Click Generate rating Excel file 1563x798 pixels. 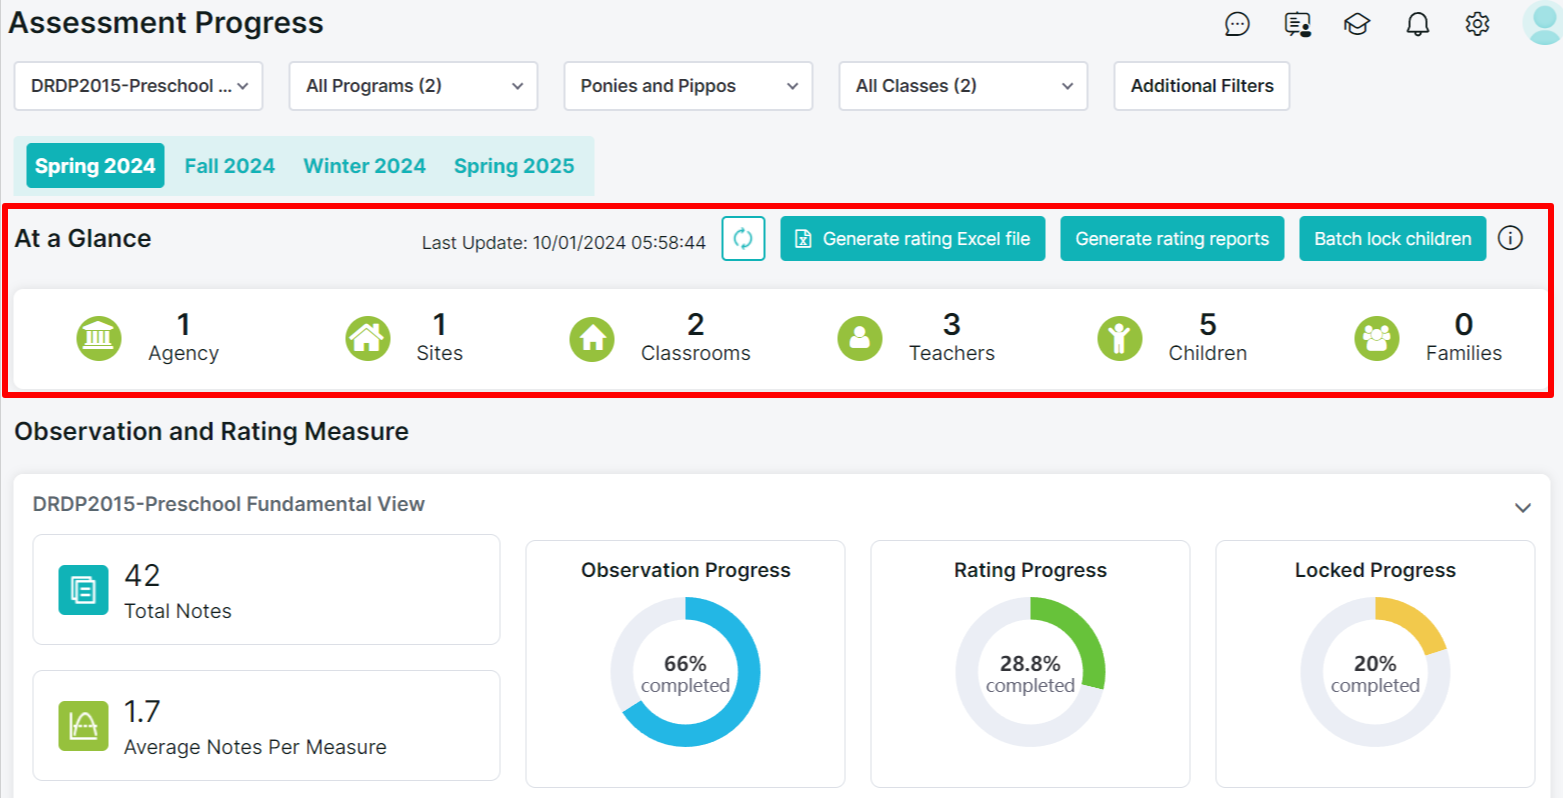(x=913, y=239)
